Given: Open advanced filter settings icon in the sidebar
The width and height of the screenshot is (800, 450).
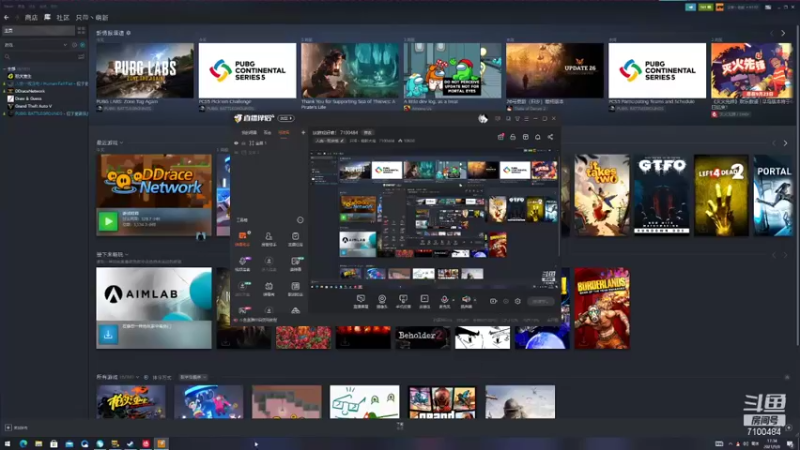Looking at the screenshot, I should point(81,57).
